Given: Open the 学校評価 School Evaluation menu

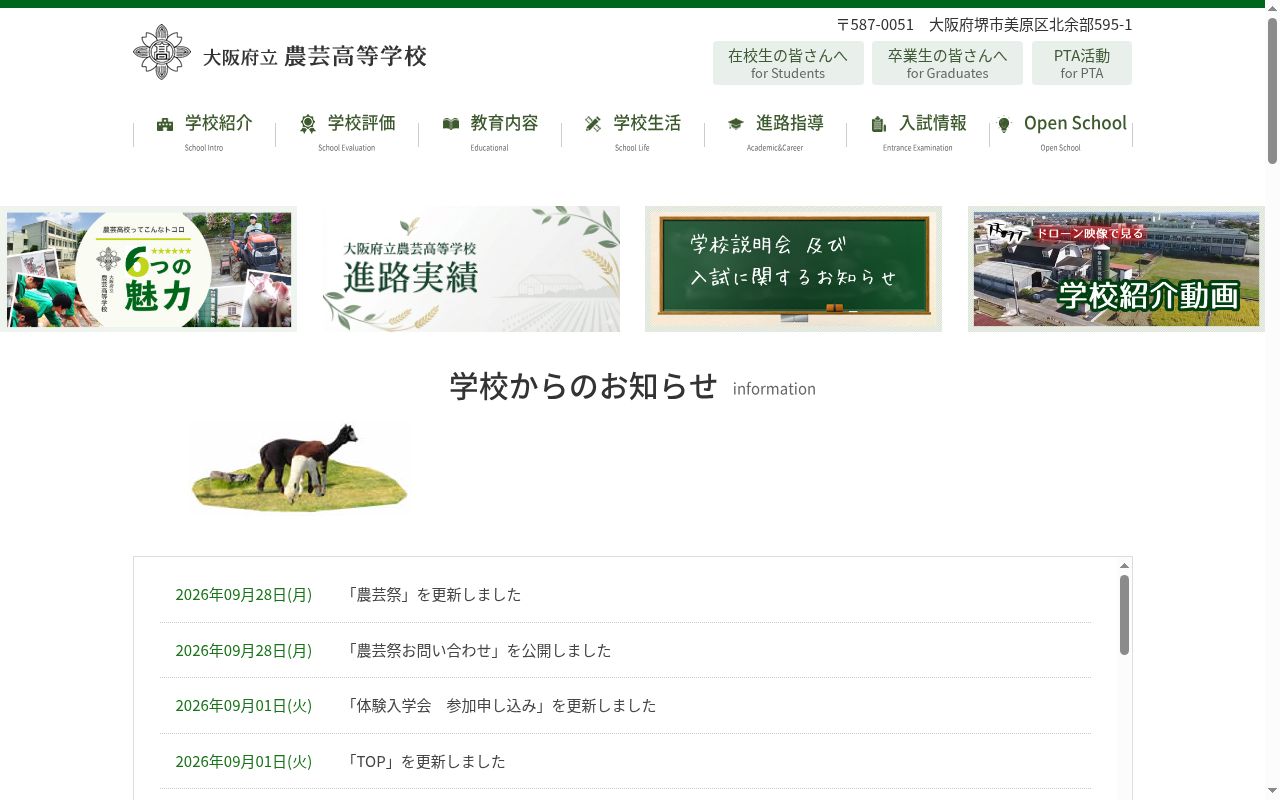Looking at the screenshot, I should (347, 133).
